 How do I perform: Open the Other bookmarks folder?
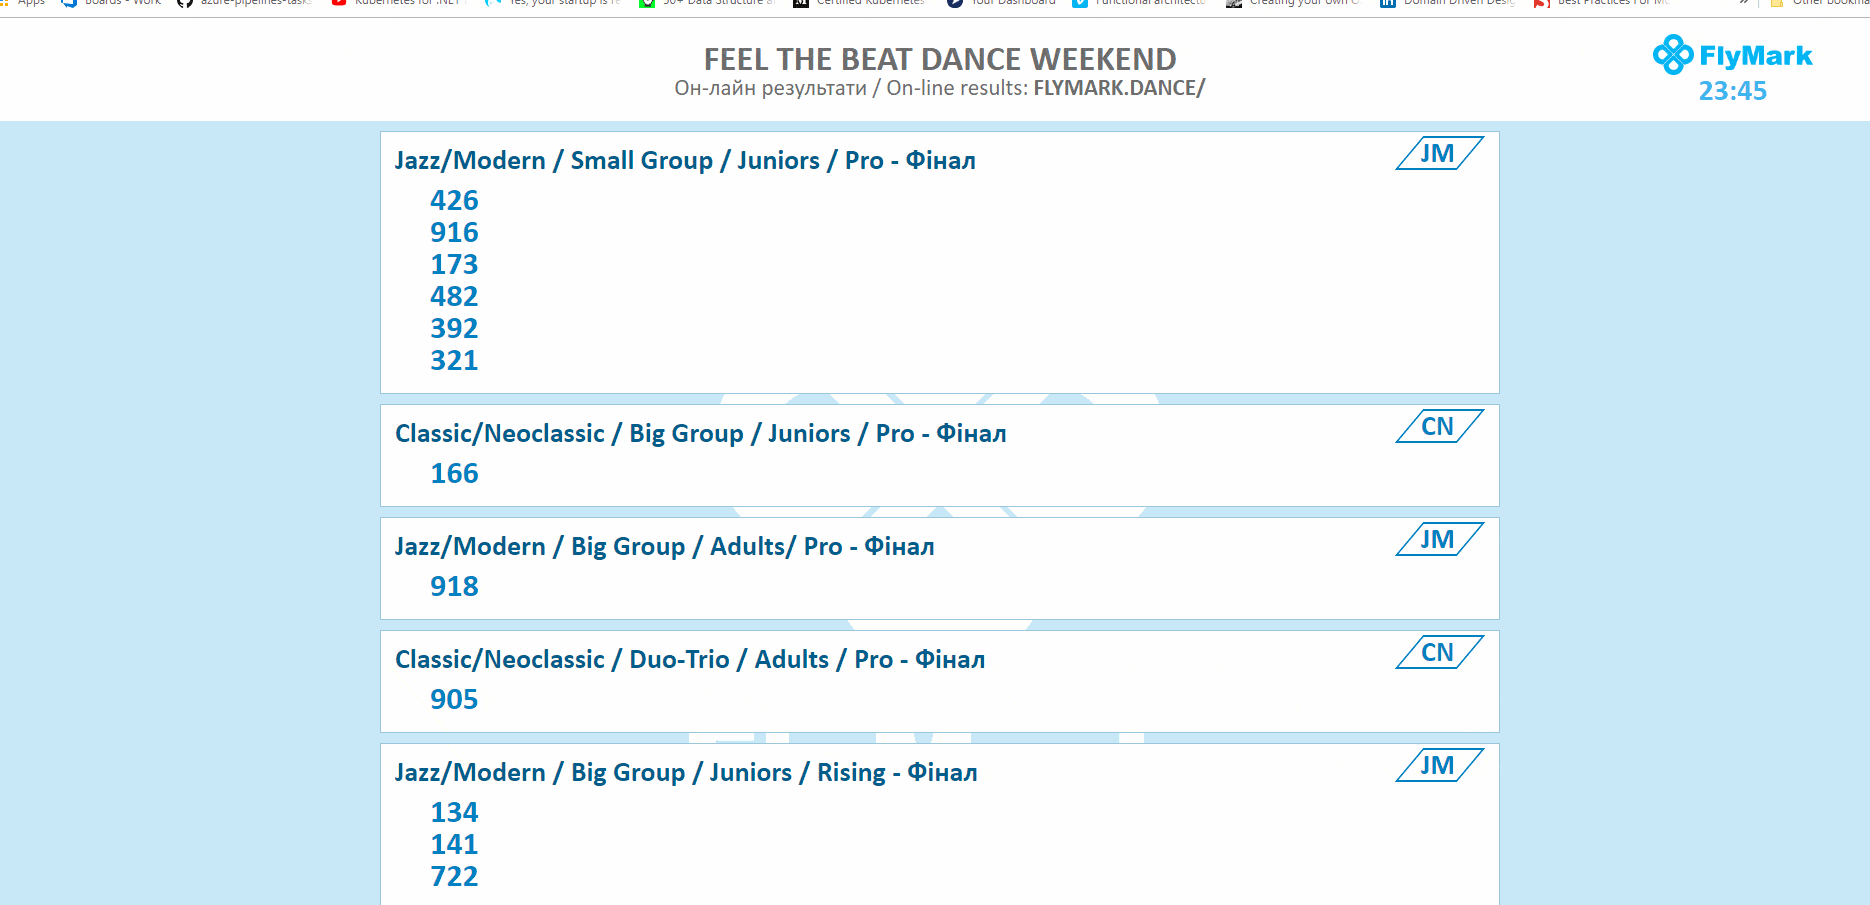click(1818, 3)
